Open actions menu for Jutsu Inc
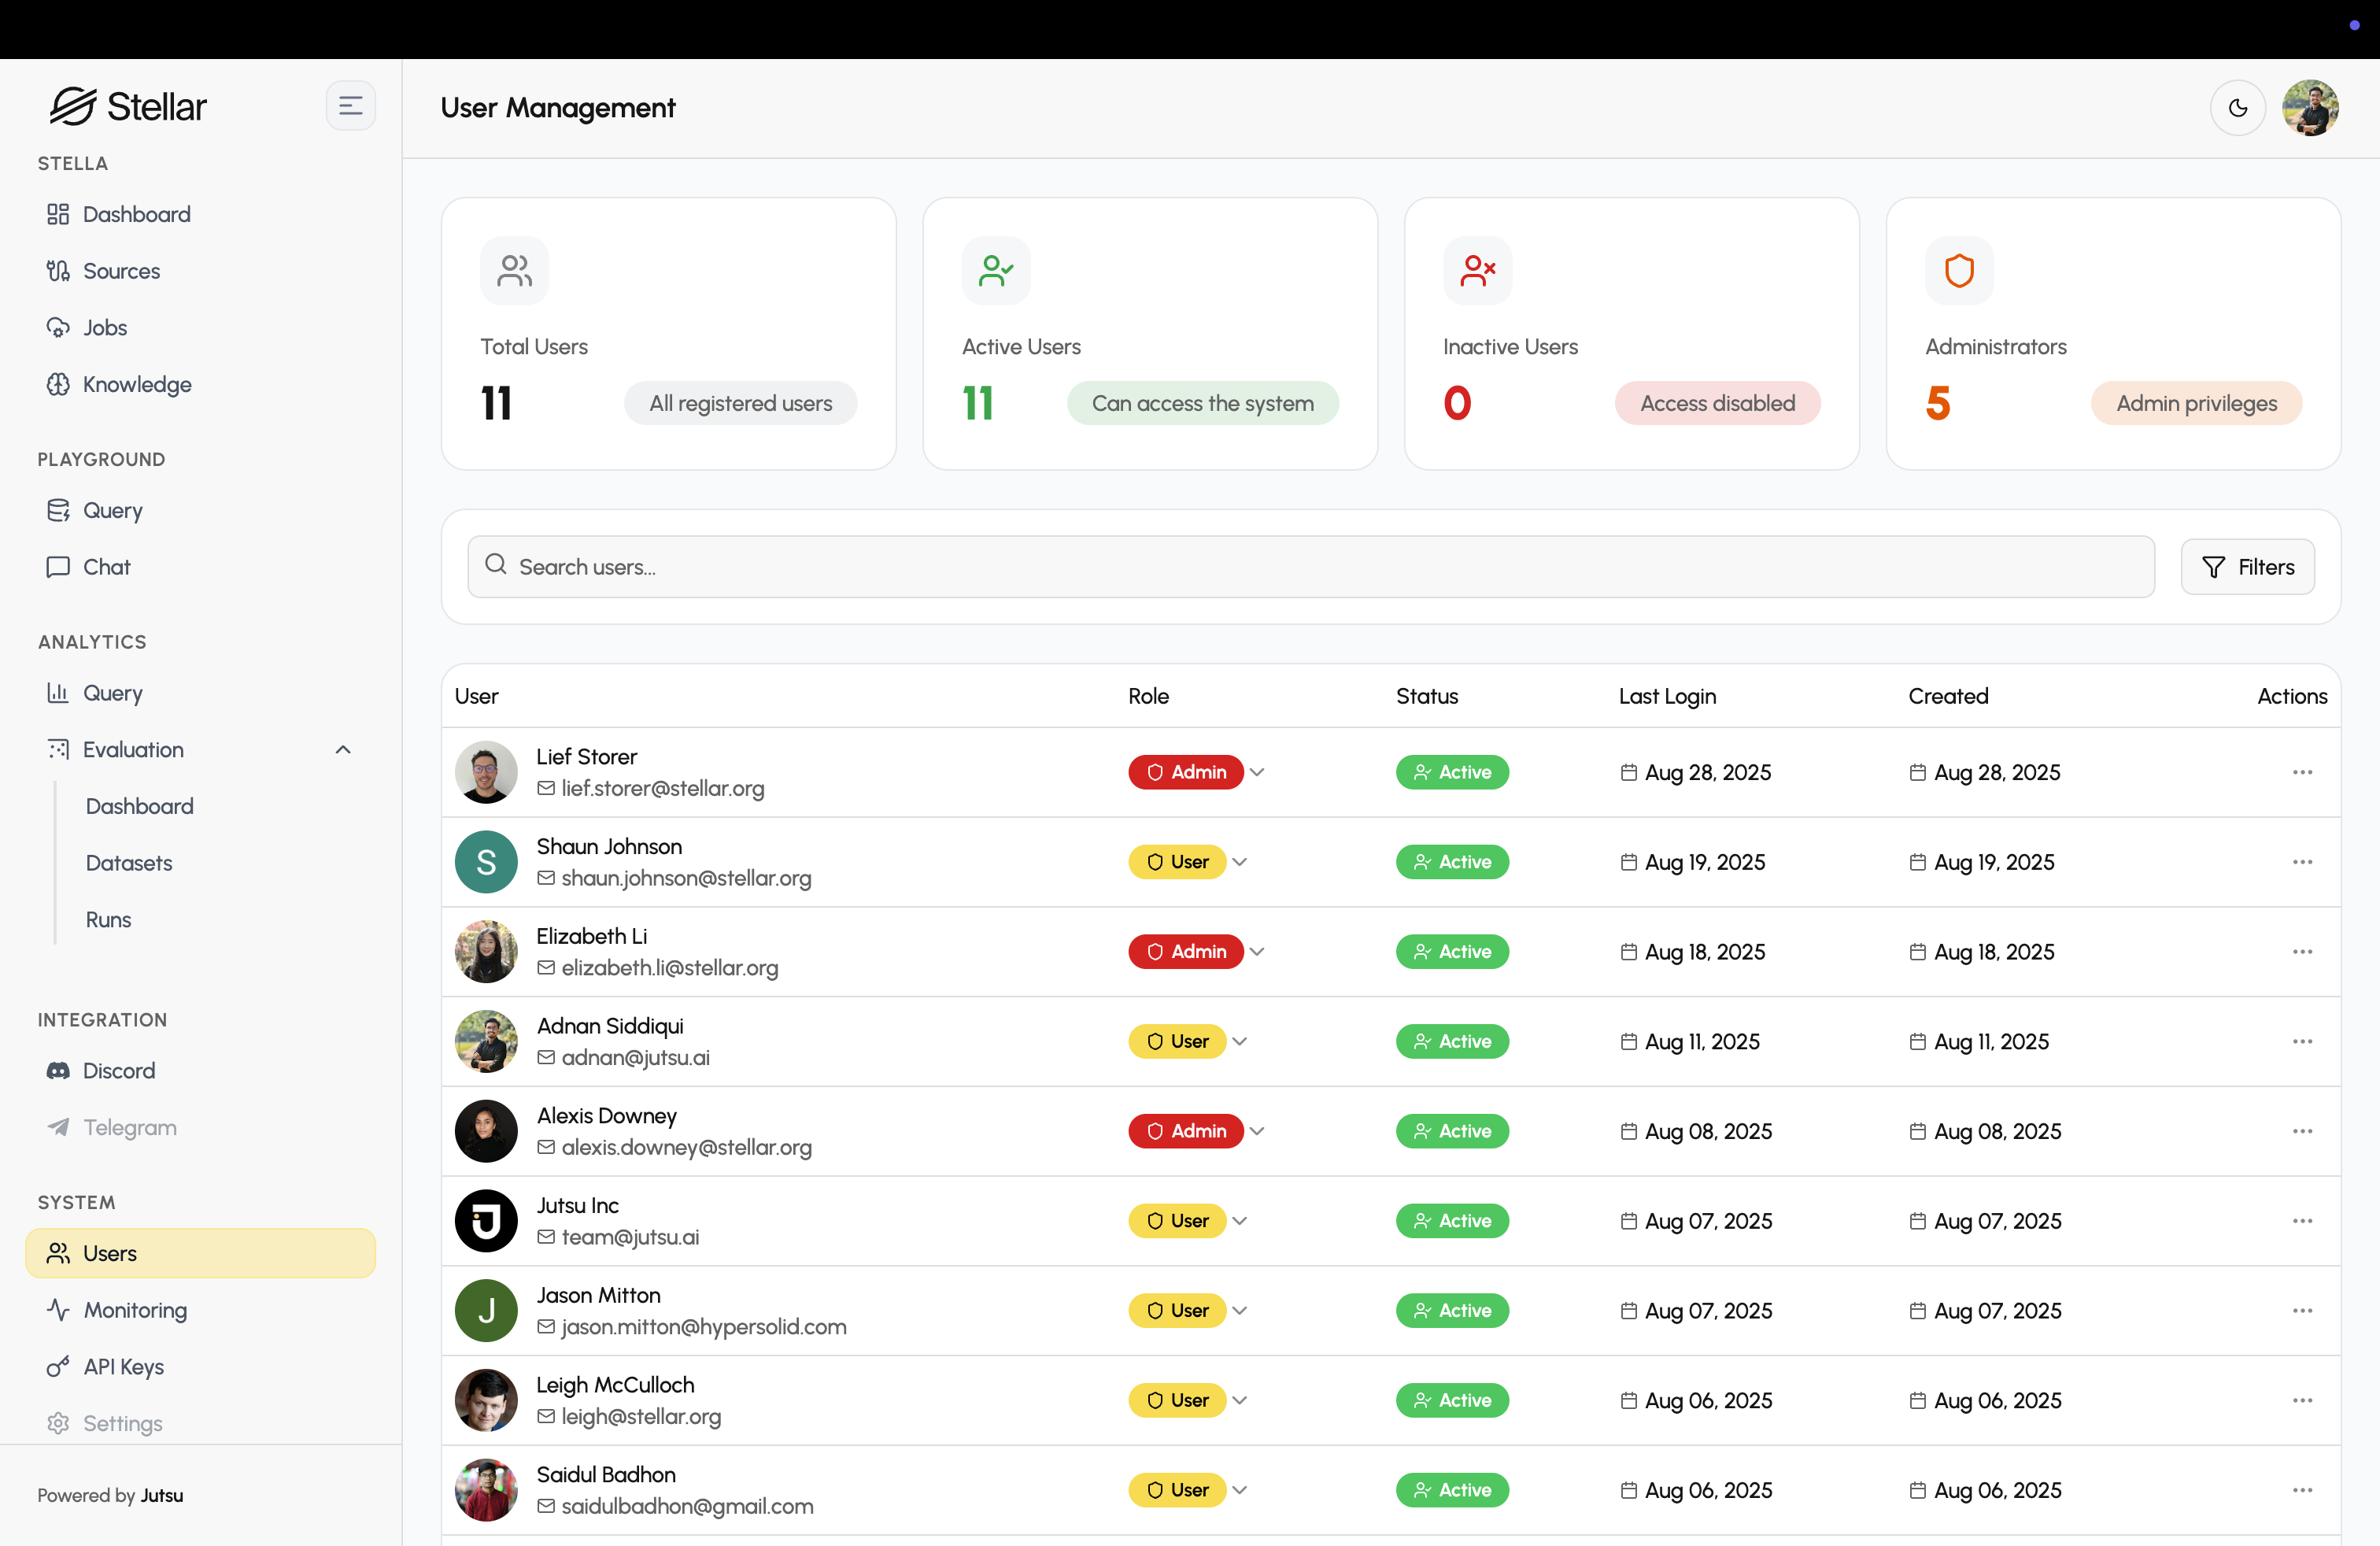This screenshot has height=1546, width=2380. point(2302,1221)
